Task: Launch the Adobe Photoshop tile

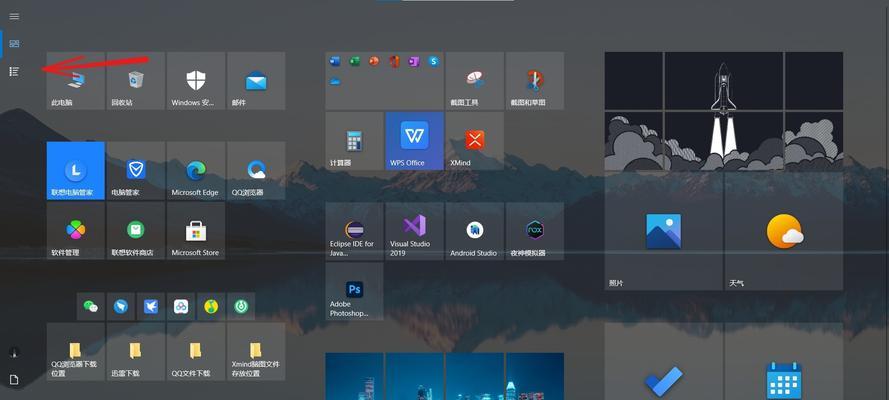Action: tap(354, 291)
